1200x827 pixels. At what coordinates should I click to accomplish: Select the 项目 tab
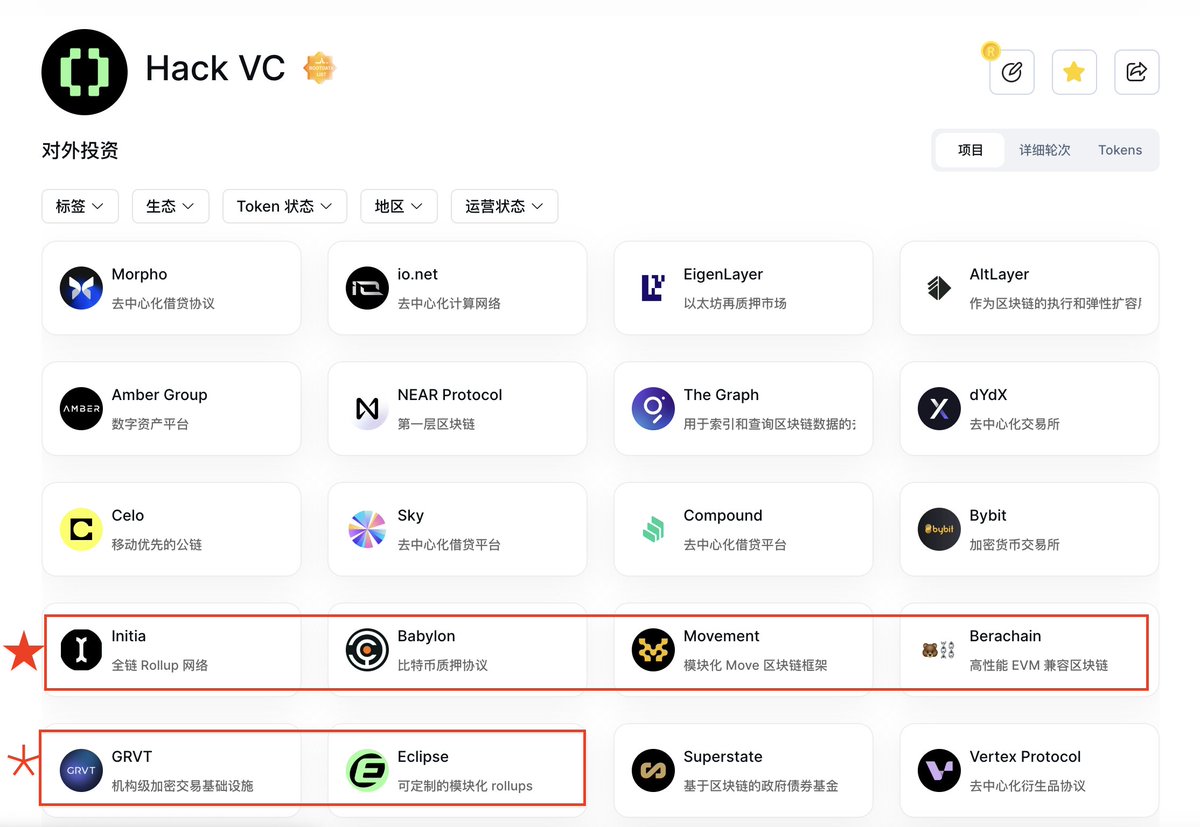tap(970, 150)
